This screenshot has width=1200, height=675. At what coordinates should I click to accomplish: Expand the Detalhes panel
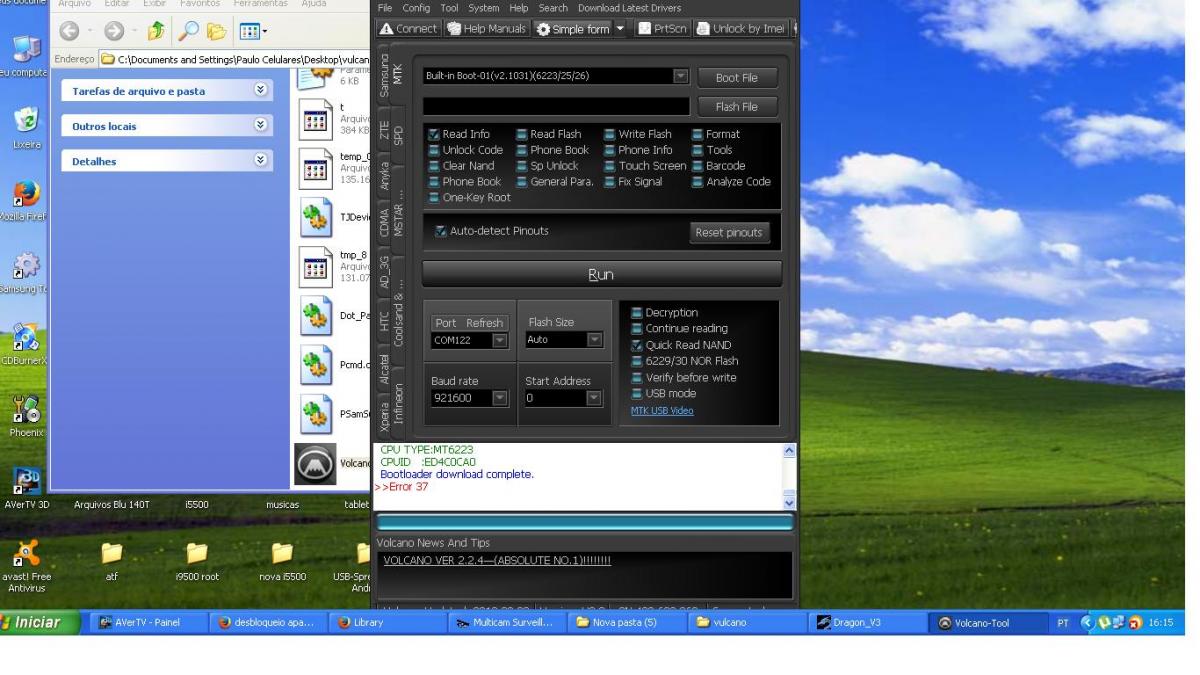tap(262, 160)
